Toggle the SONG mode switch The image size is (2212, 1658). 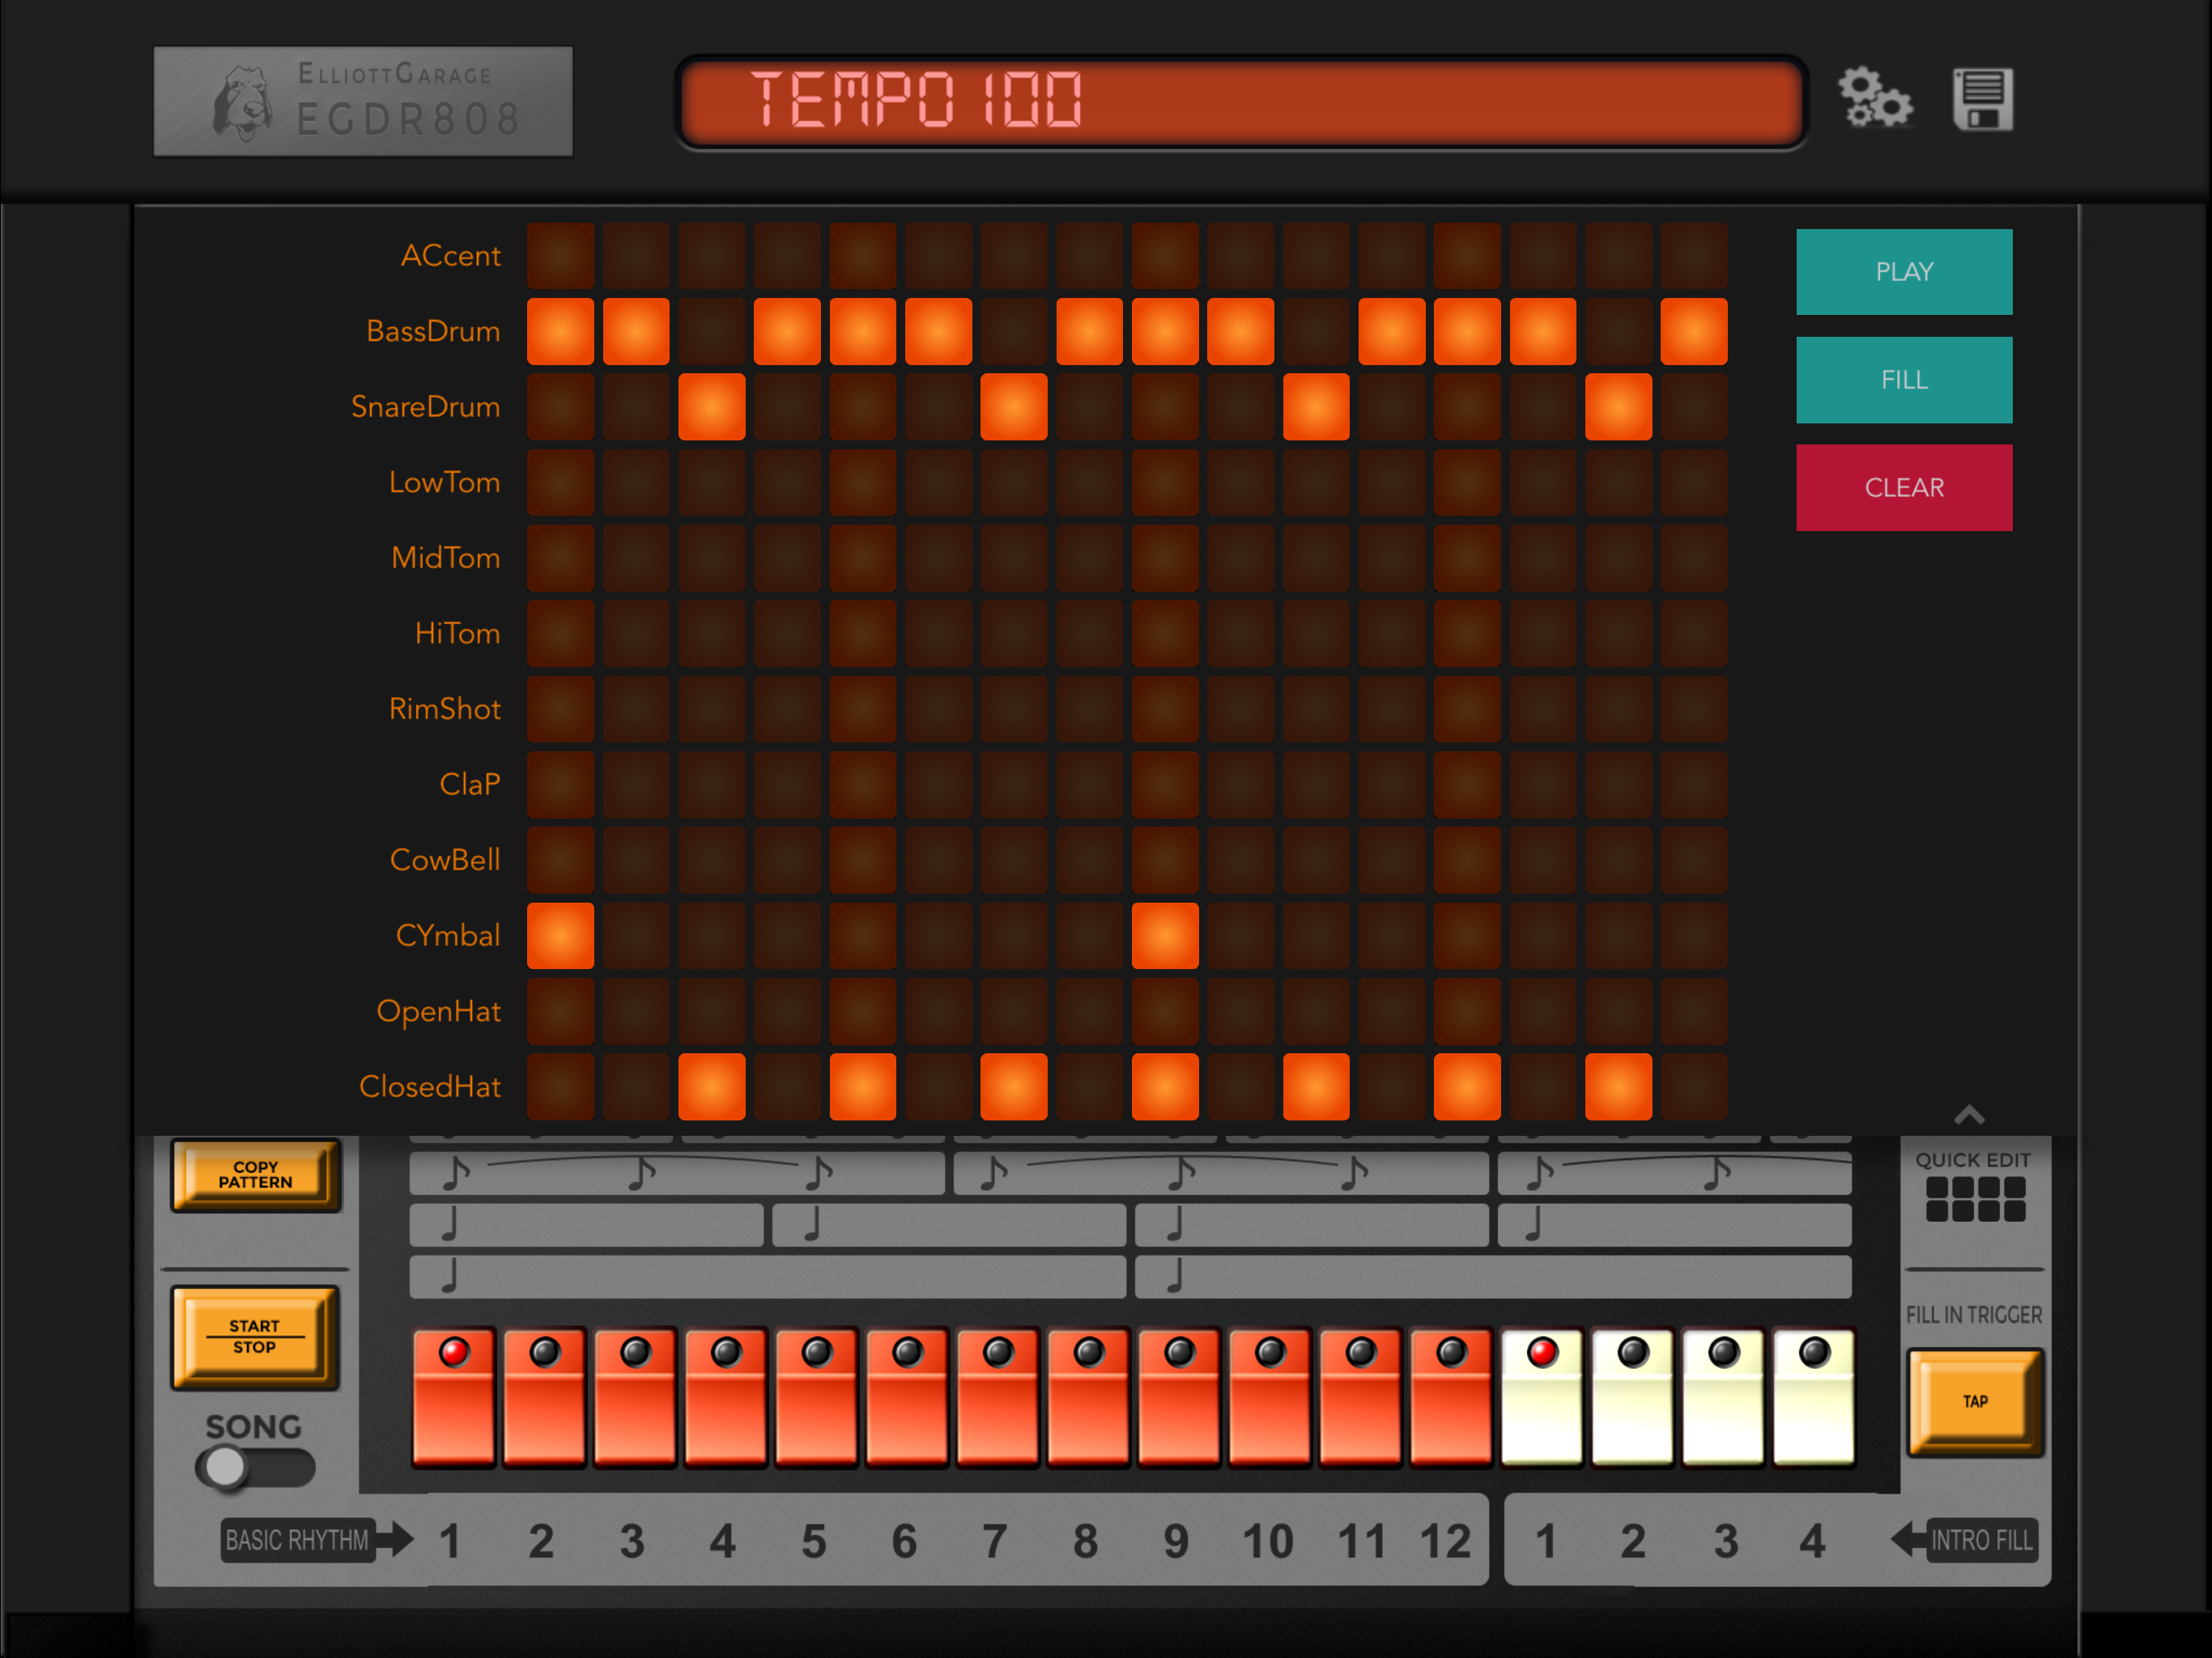pos(254,1467)
